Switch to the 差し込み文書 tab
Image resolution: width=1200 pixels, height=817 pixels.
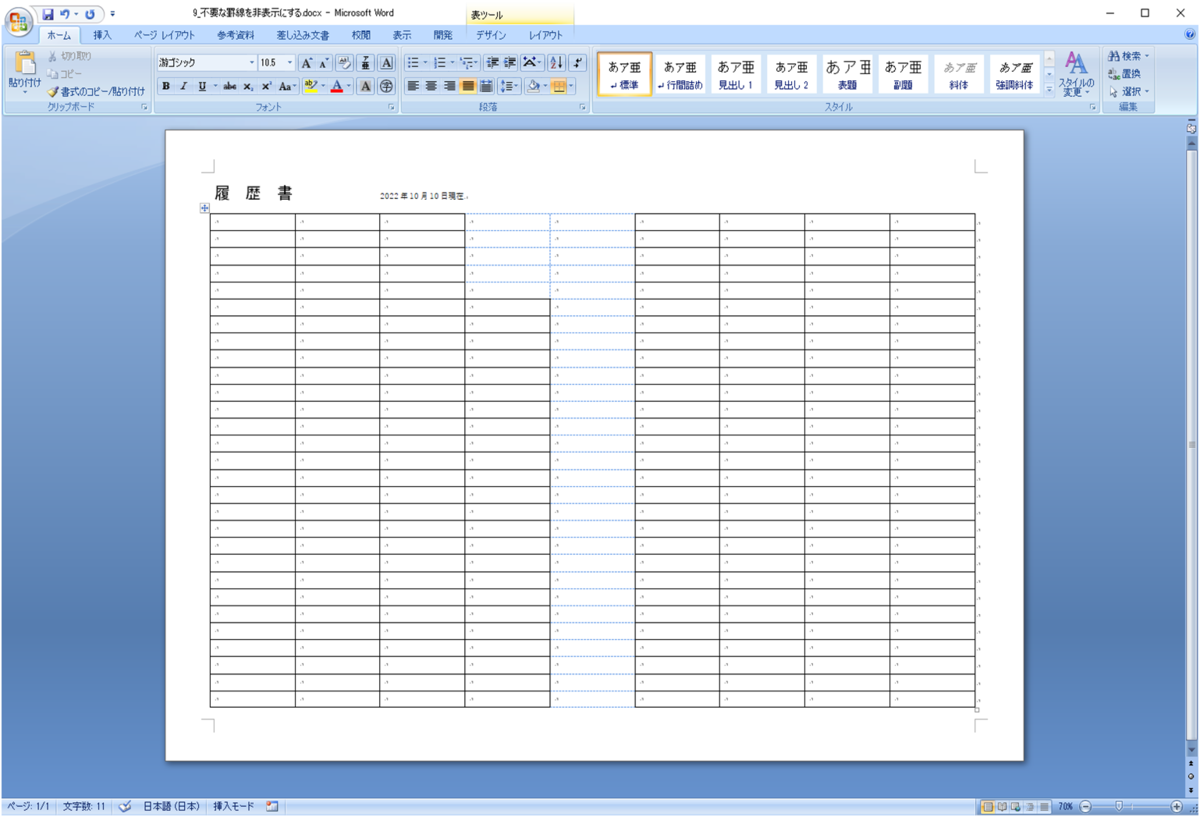click(x=303, y=35)
